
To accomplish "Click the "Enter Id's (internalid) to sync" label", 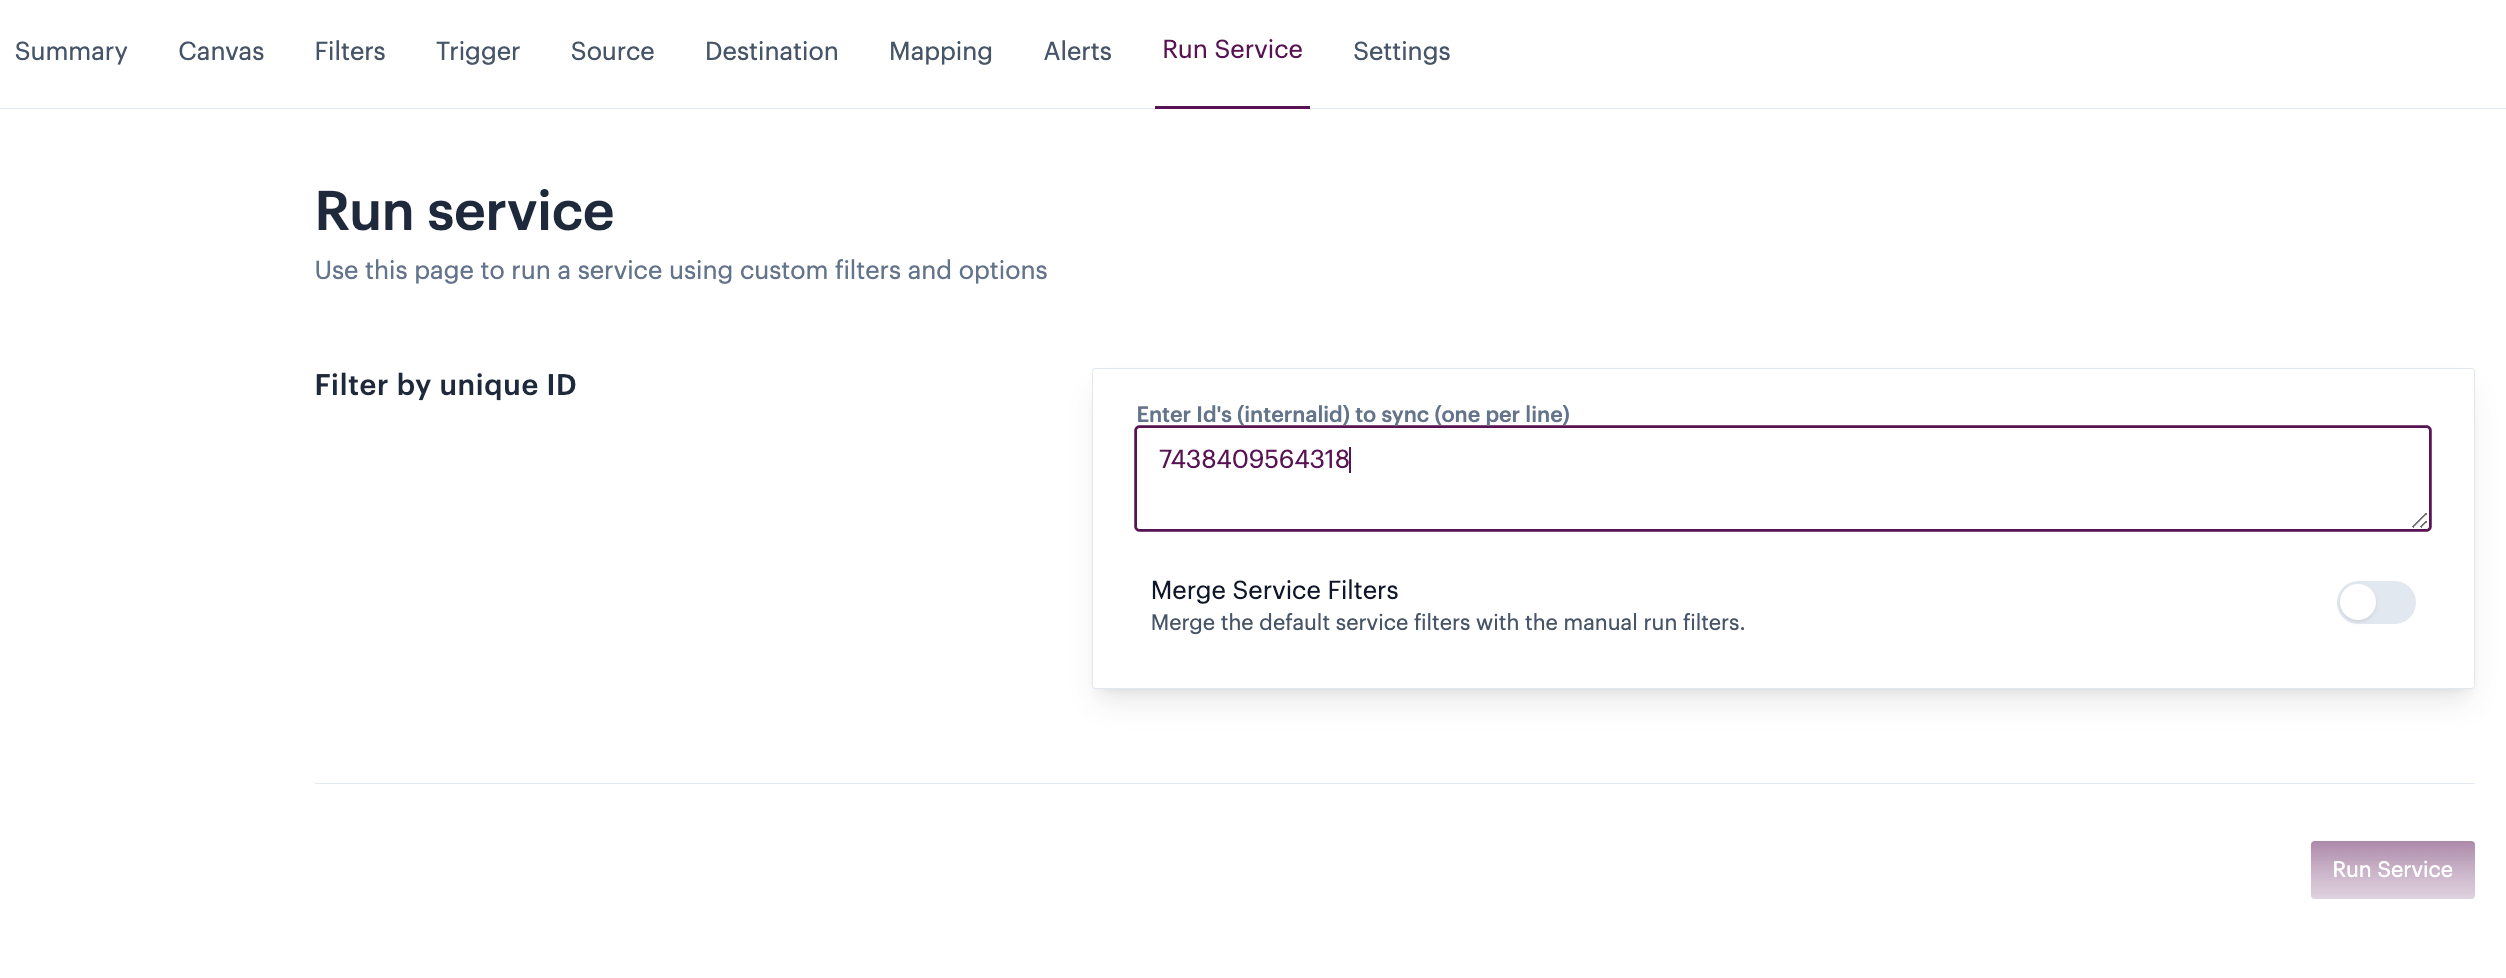I will pos(1352,414).
